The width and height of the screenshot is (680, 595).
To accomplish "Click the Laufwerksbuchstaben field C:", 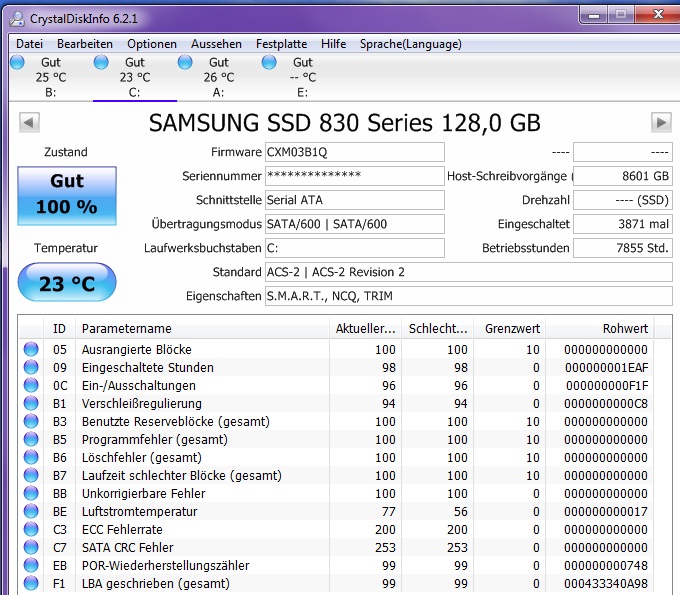I will (355, 248).
